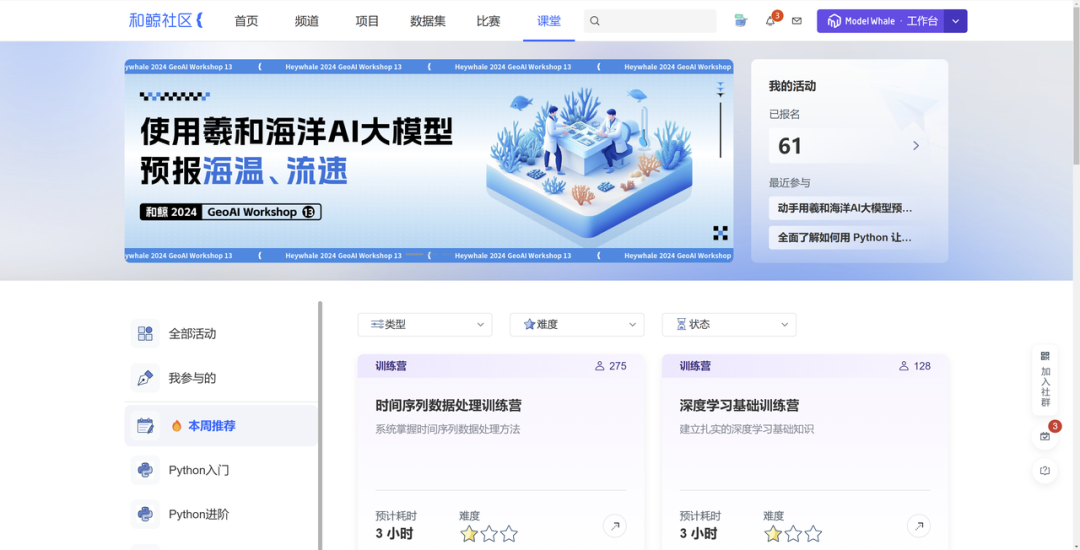The width and height of the screenshot is (1080, 550).
Task: Open recent activity 全面了解如何用 Python 让…
Action: [845, 237]
